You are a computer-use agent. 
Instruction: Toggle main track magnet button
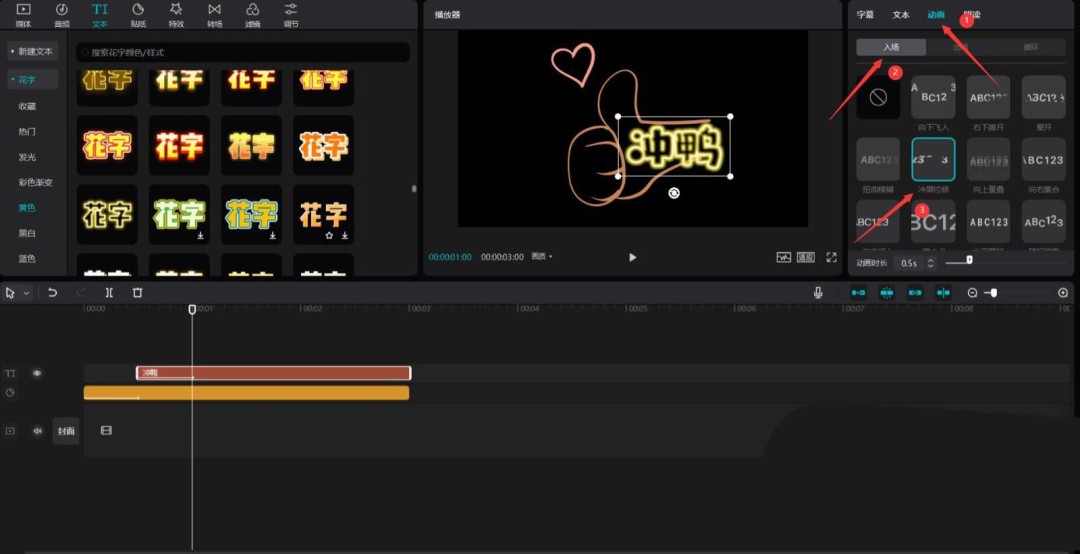click(x=858, y=293)
